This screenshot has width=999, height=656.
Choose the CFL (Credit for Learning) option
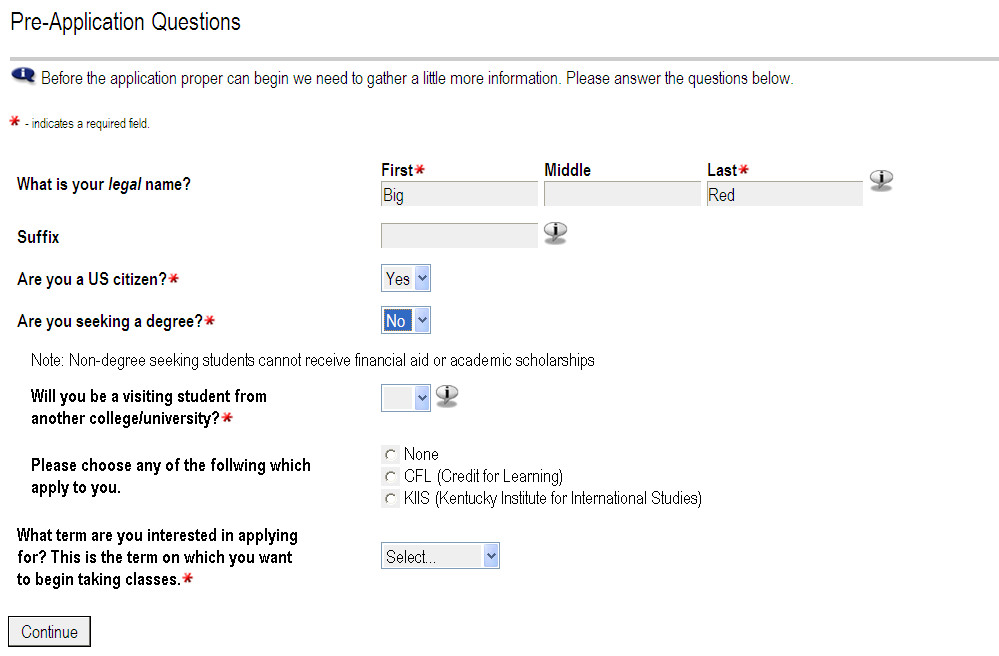390,477
